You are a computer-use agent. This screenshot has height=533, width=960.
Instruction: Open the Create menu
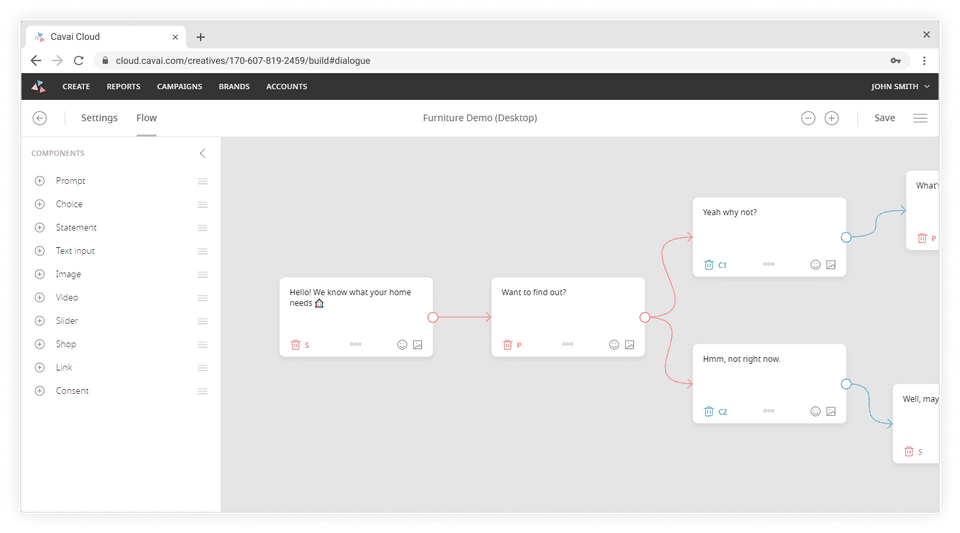76,87
